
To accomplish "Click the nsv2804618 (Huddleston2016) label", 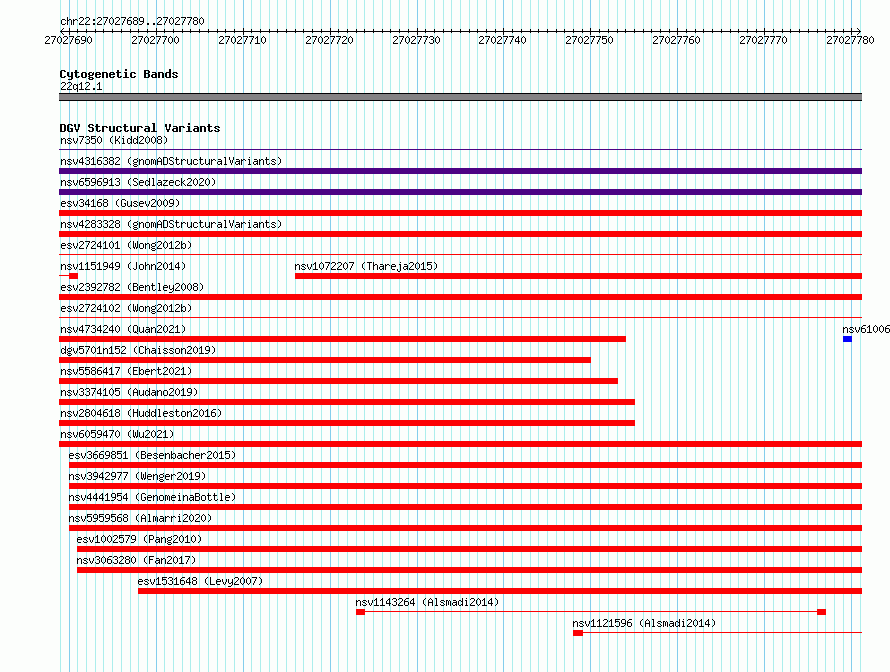I will [141, 413].
